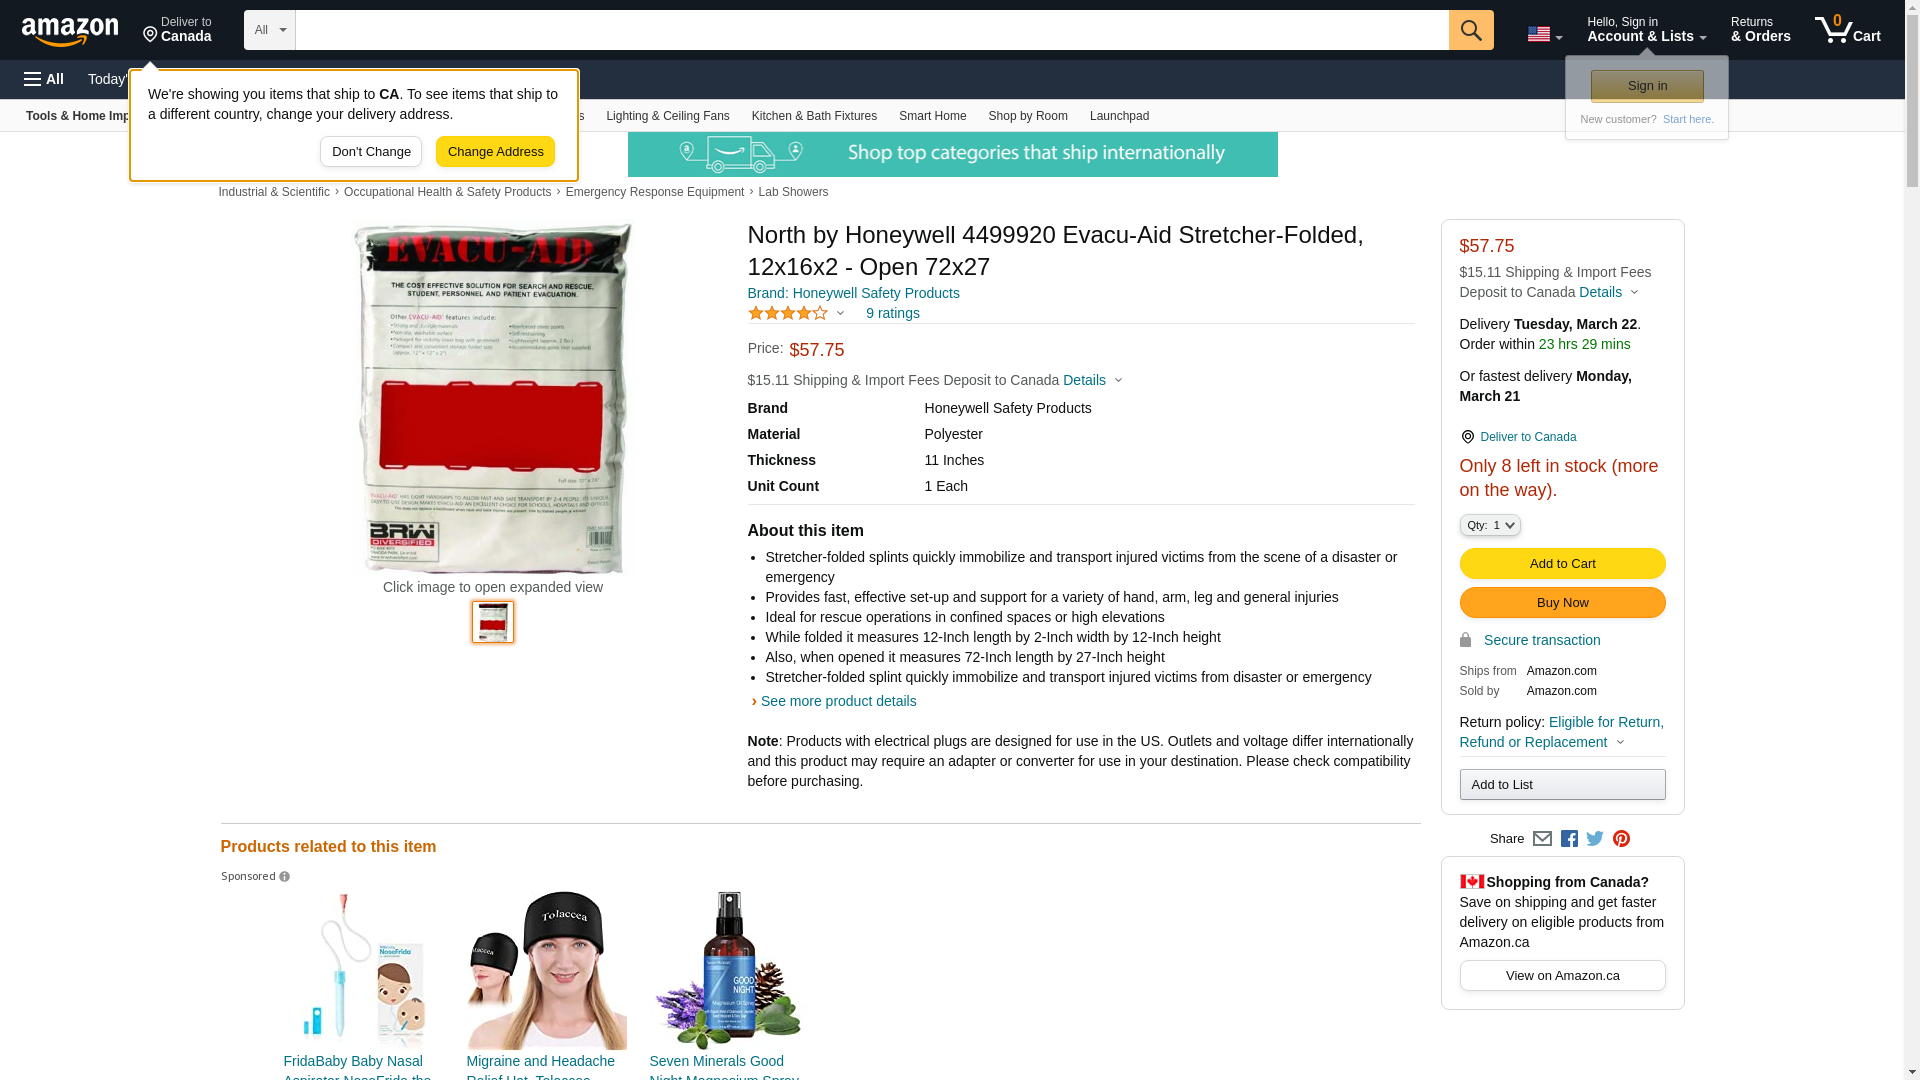1920x1080 pixels.
Task: Share product on Twitter icon
Action: click(1595, 839)
